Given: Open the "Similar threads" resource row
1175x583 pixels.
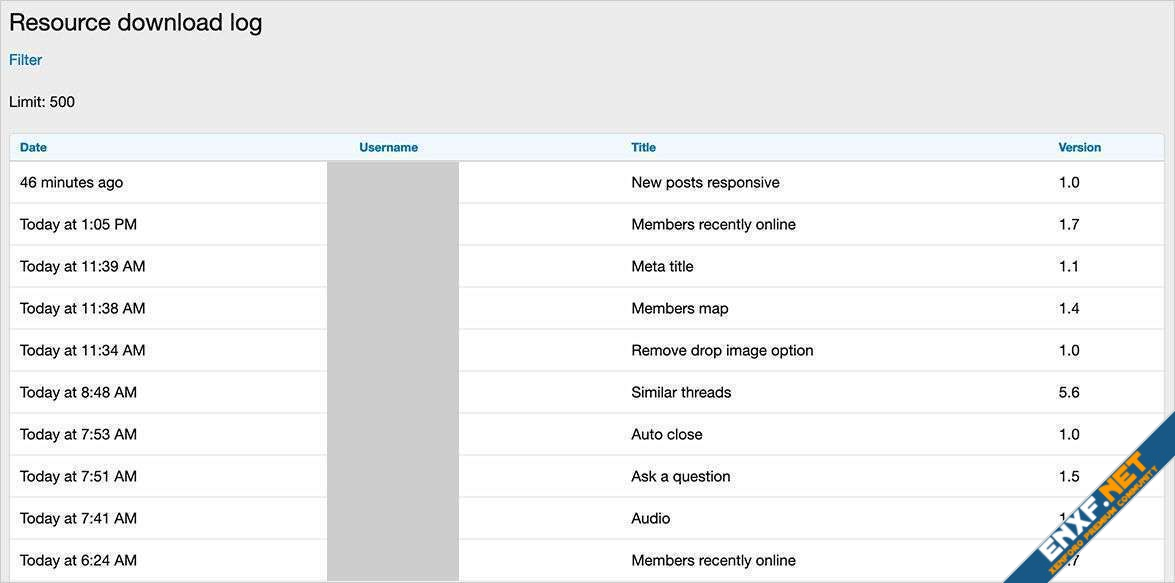Looking at the screenshot, I should (681, 393).
